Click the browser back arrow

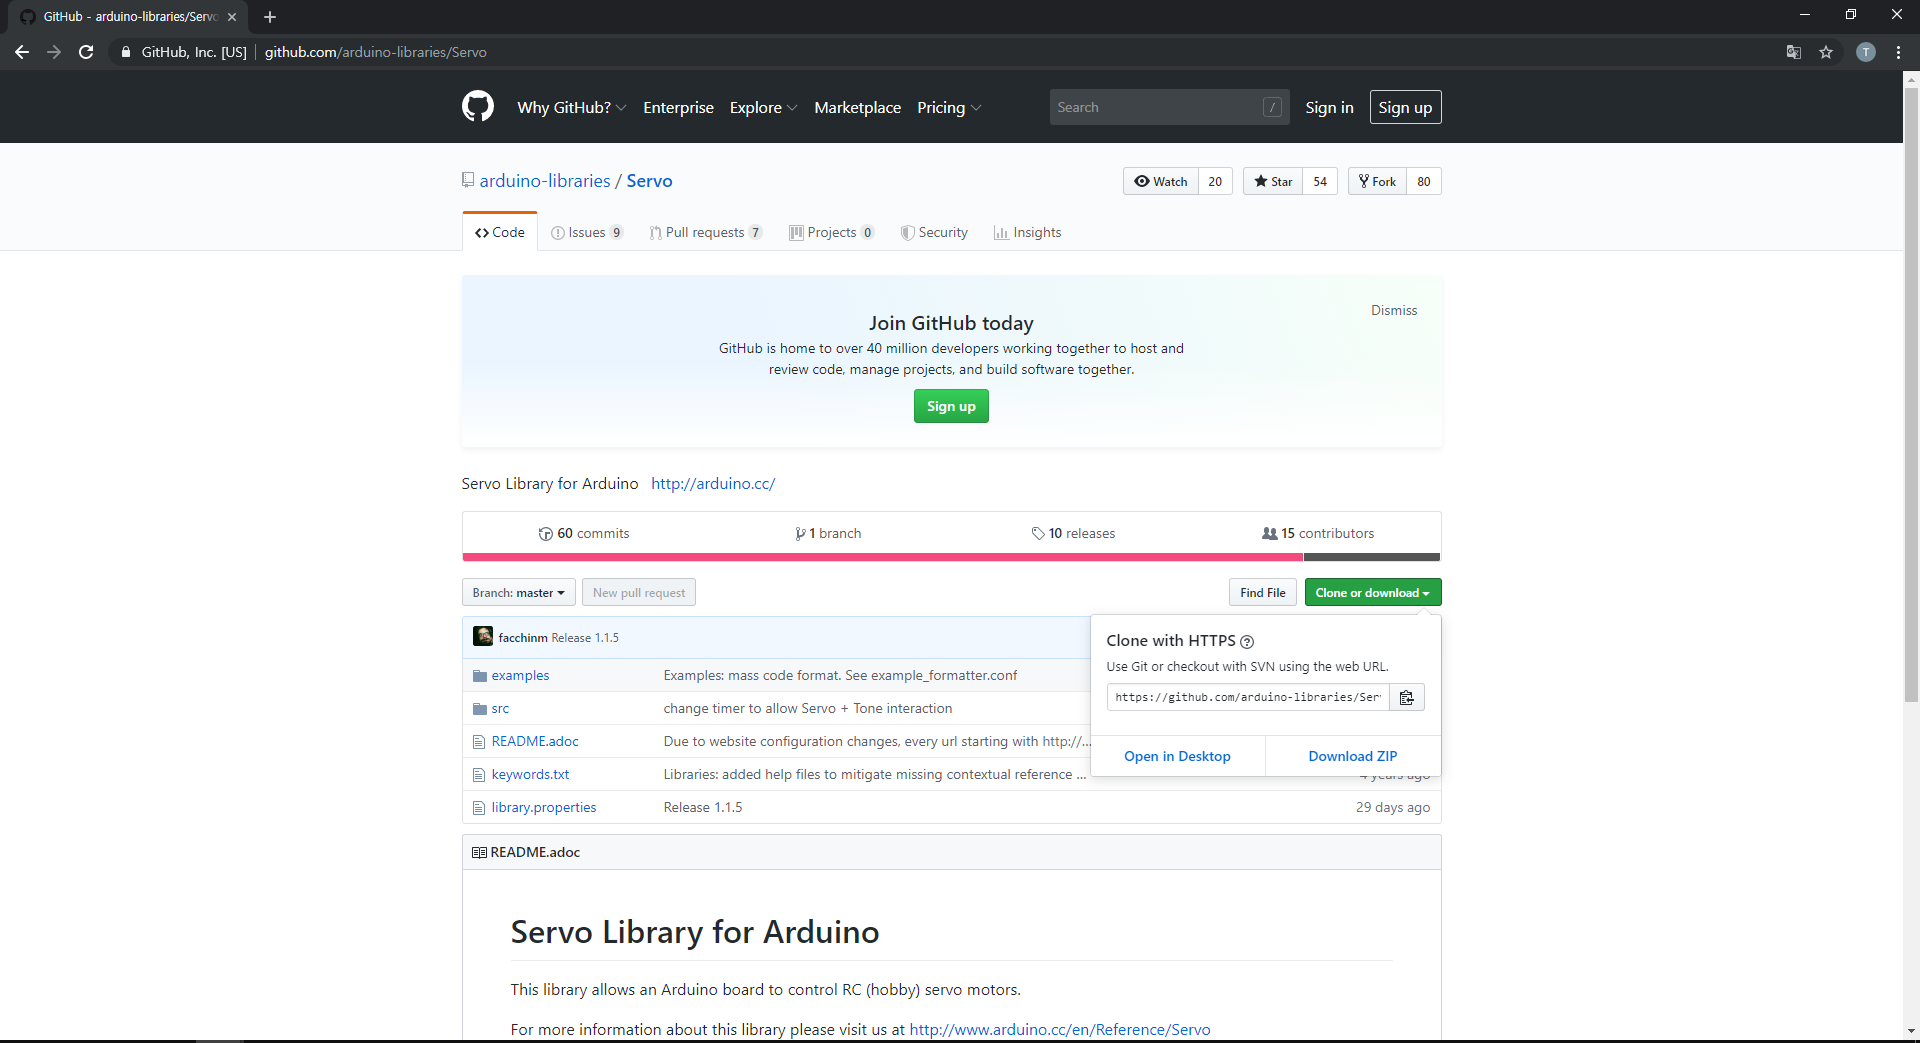[x=22, y=52]
